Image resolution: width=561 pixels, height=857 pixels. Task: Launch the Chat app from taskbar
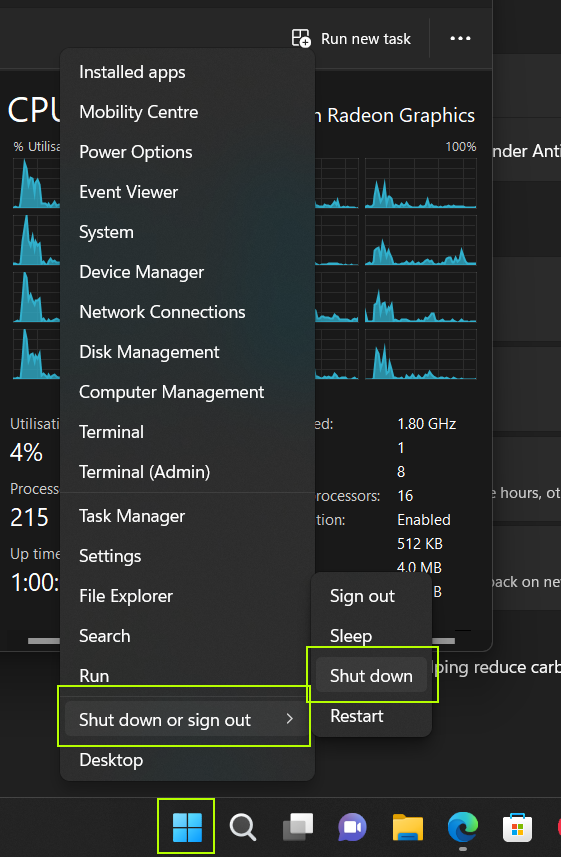point(353,827)
